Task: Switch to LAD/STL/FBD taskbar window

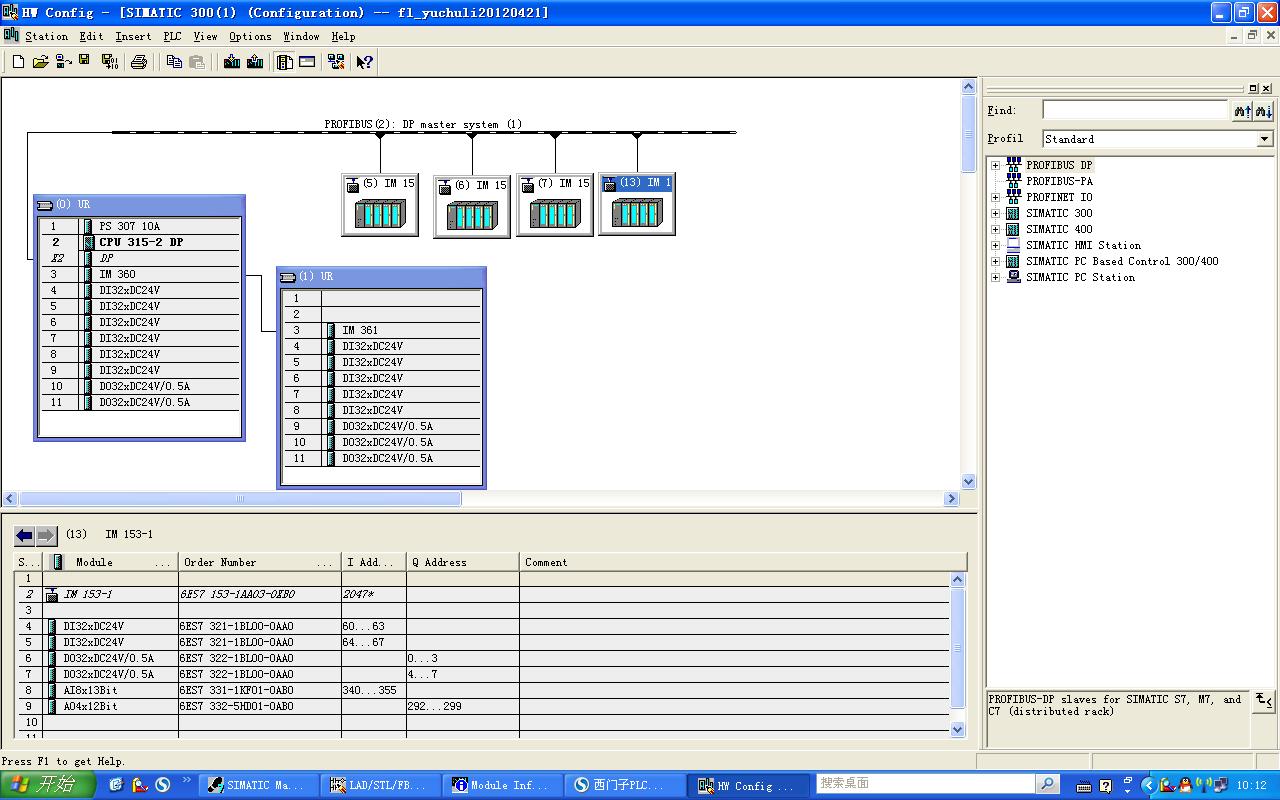Action: click(x=381, y=786)
